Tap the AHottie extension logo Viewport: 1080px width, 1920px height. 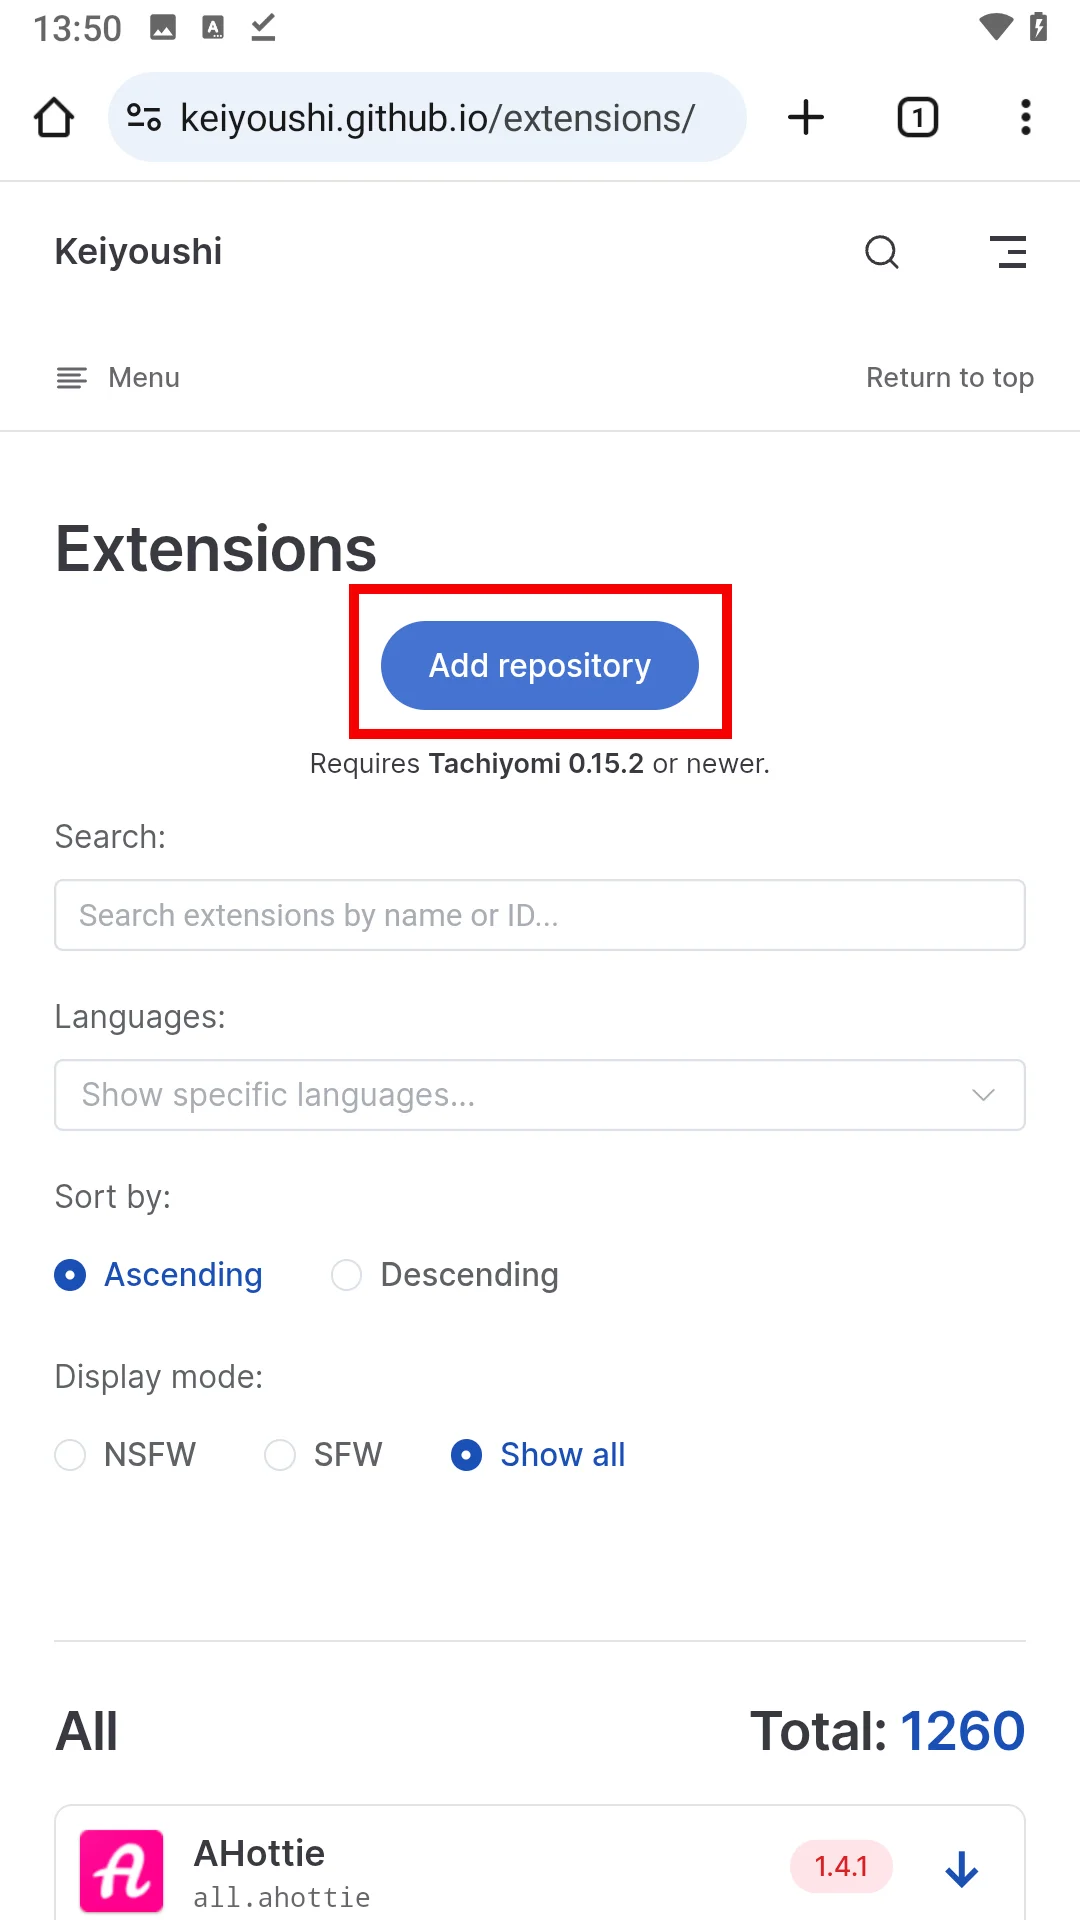[122, 1870]
